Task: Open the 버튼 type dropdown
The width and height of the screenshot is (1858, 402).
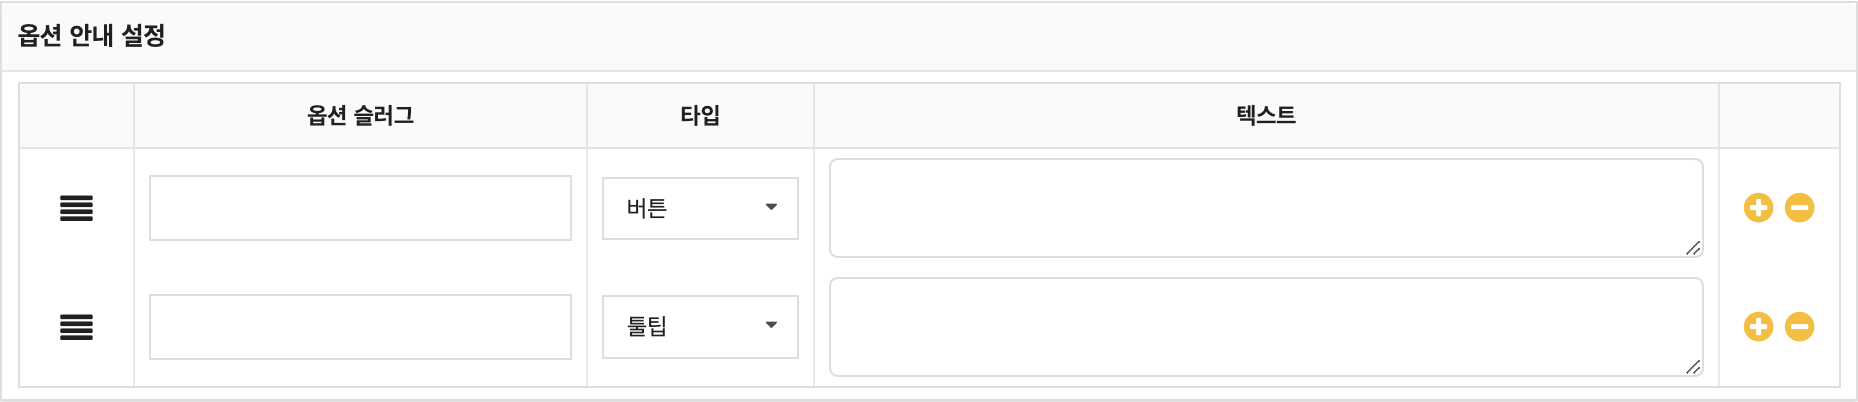Action: (x=700, y=208)
